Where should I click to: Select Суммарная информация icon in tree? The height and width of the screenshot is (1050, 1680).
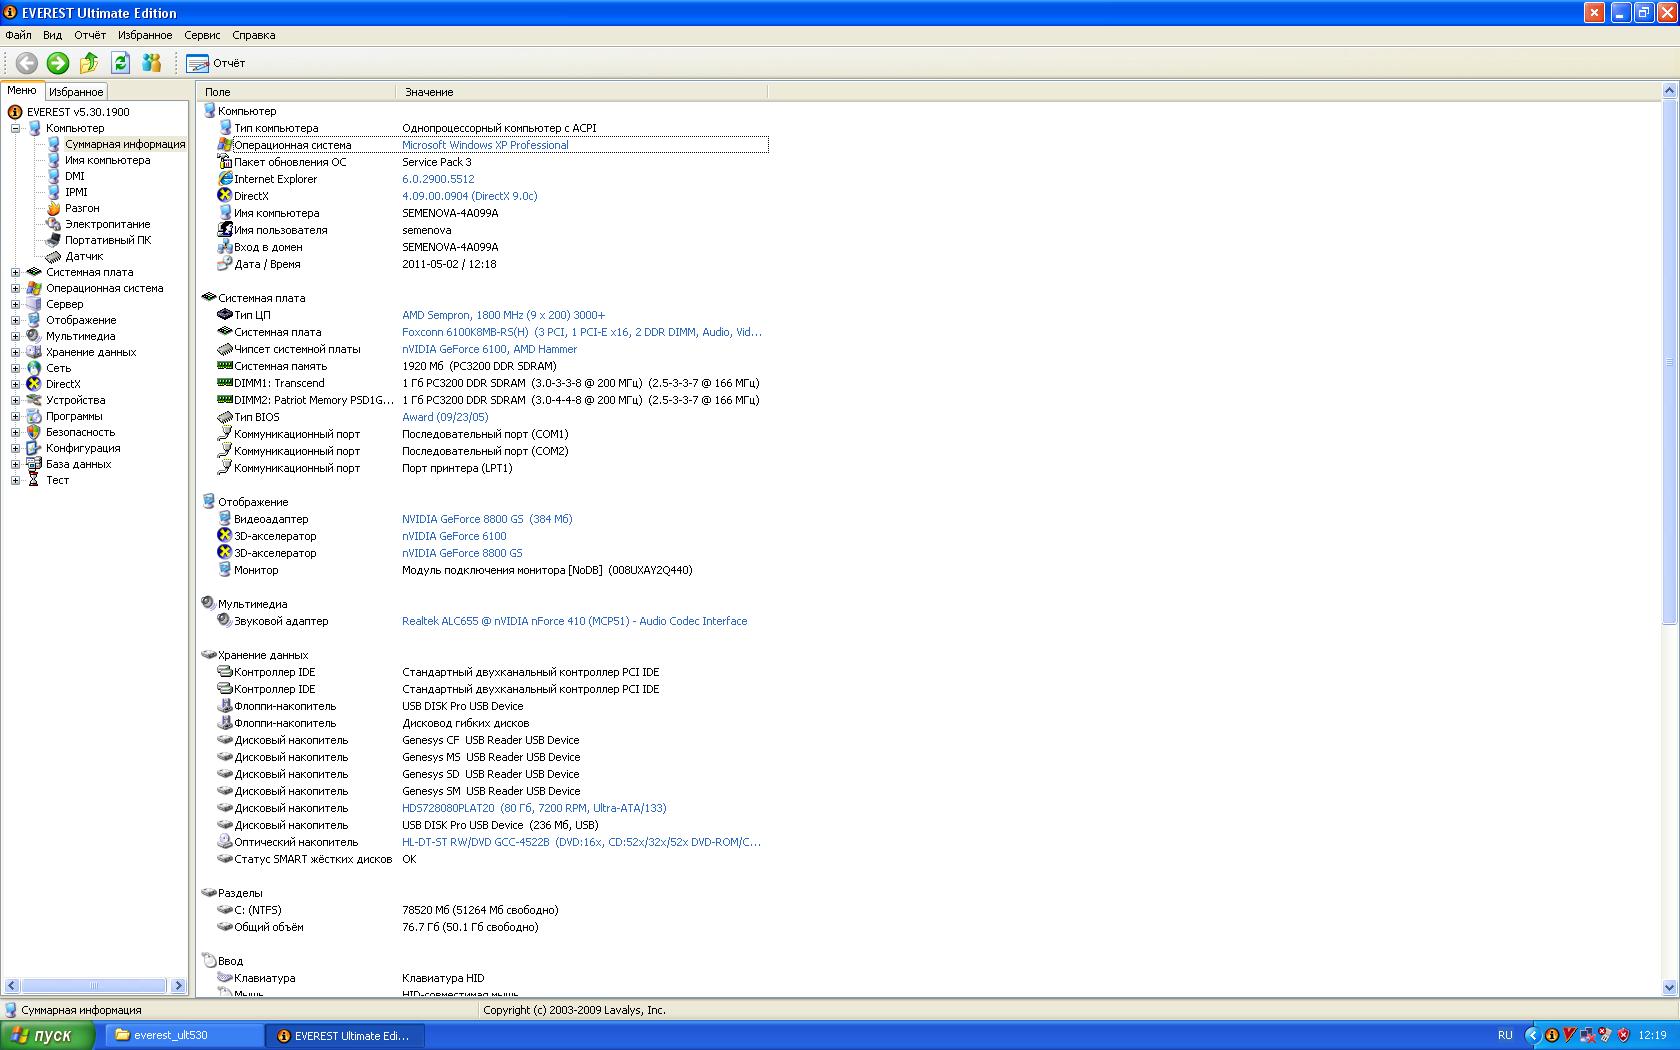coord(54,144)
